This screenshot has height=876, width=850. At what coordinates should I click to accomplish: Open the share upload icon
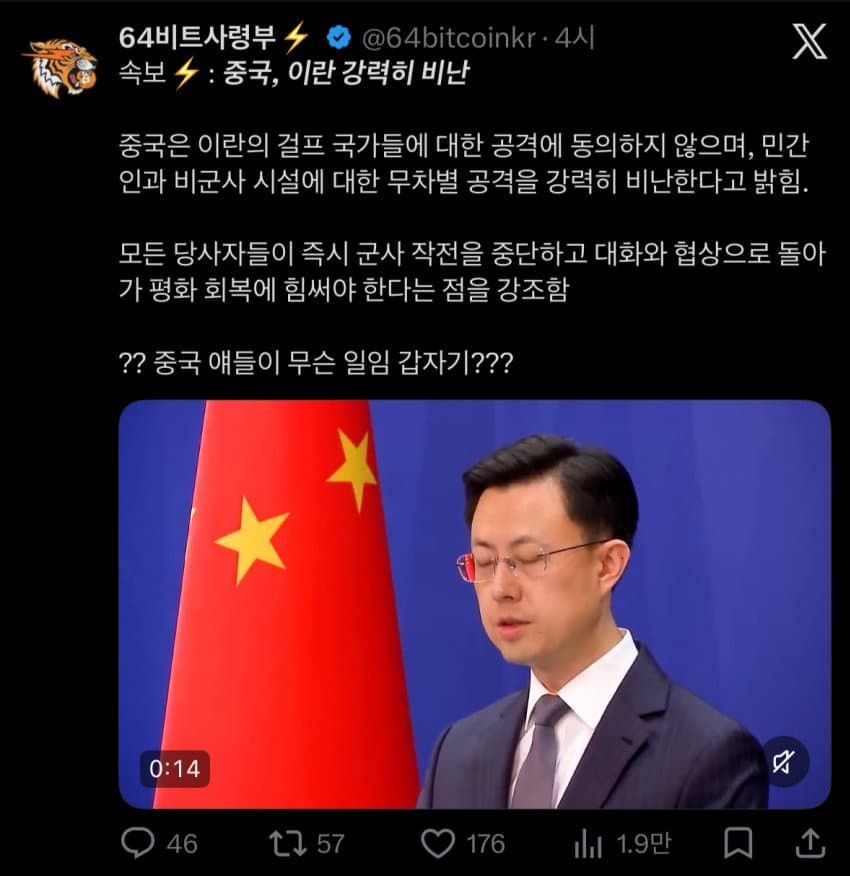(810, 842)
